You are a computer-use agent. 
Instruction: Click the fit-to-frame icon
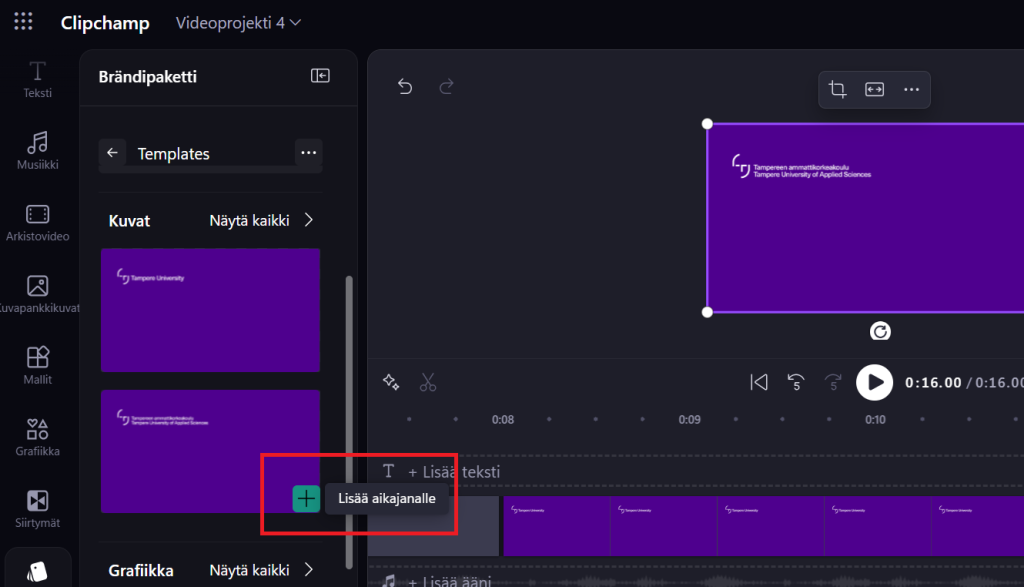point(874,90)
